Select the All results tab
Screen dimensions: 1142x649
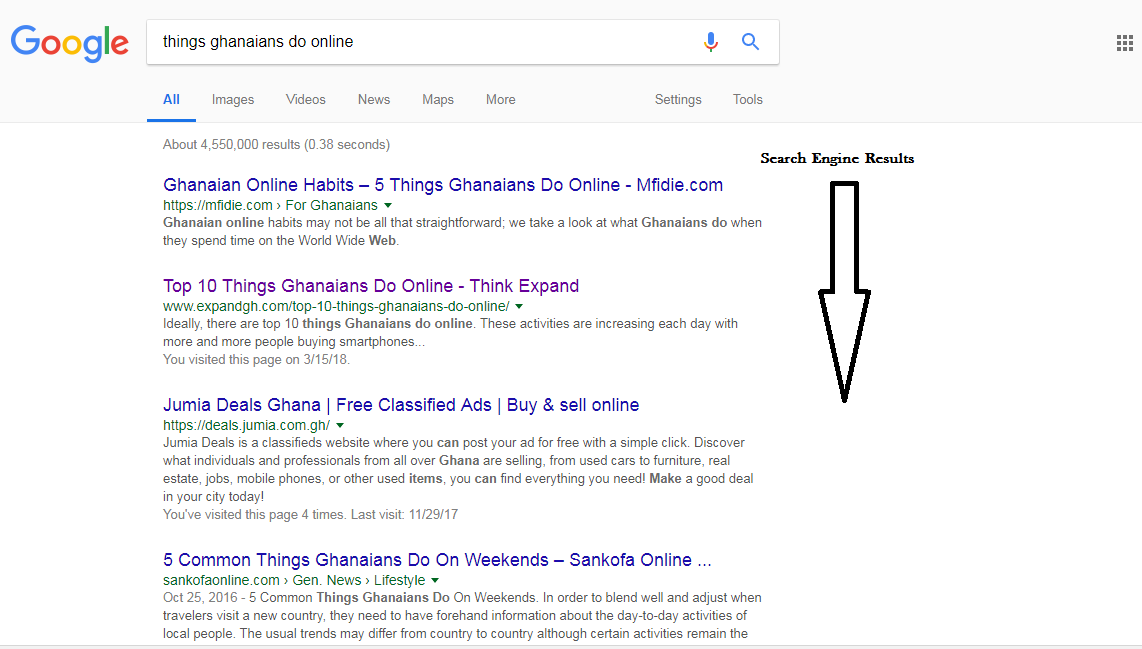171,100
